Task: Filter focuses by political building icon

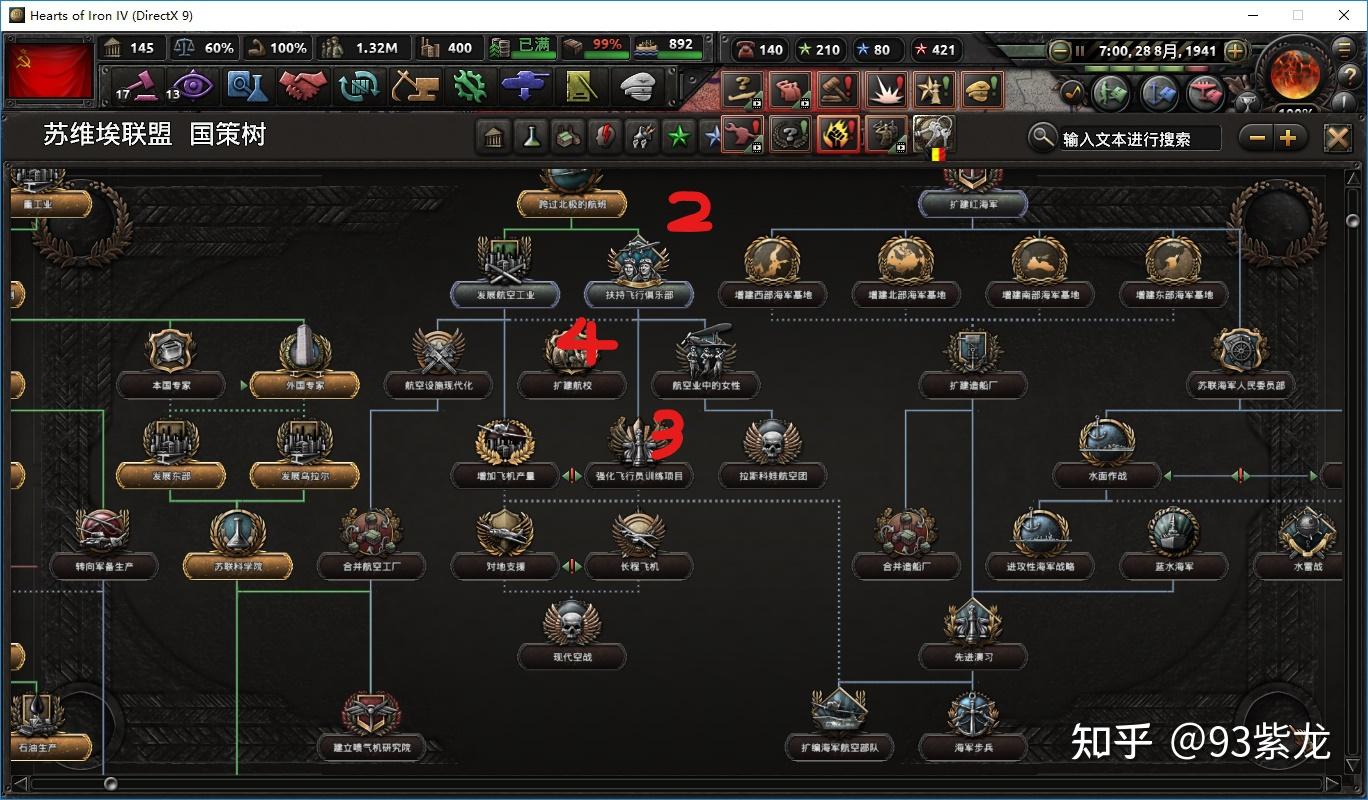Action: (x=493, y=137)
